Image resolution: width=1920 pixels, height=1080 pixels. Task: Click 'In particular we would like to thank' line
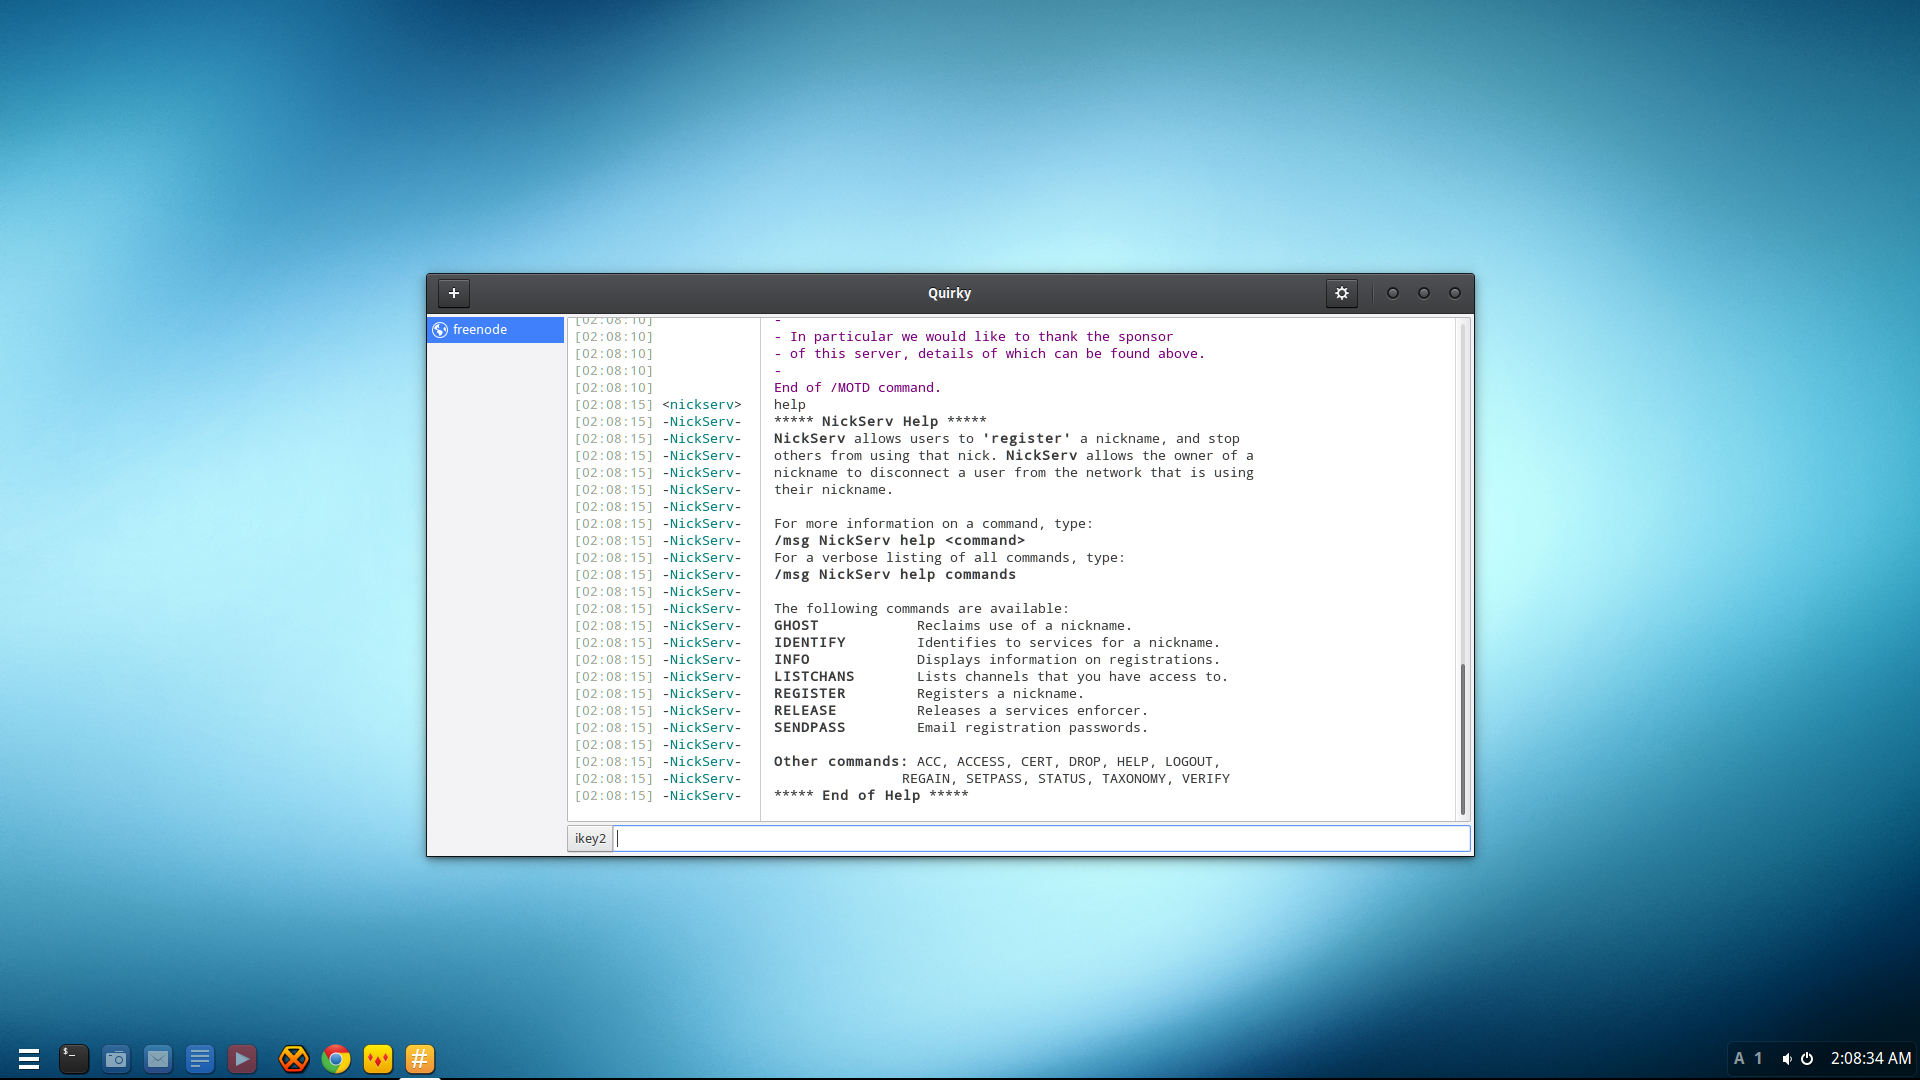tap(973, 337)
